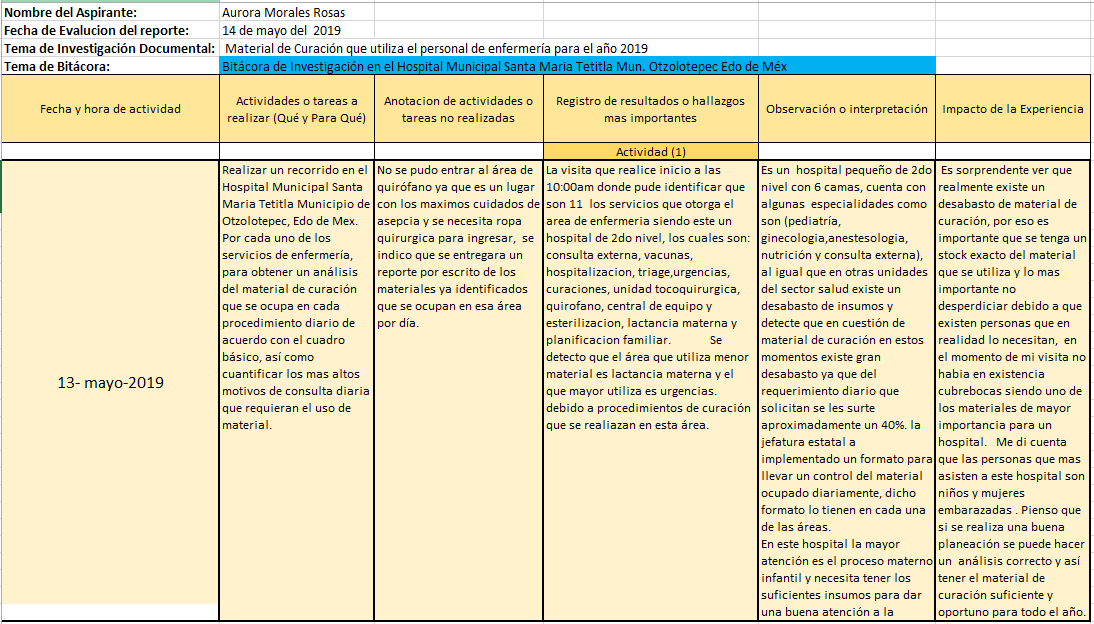Click the blue 'Bitácora de Investigación' highlighted cell
The width and height of the screenshot is (1094, 624).
pyautogui.click(x=577, y=66)
